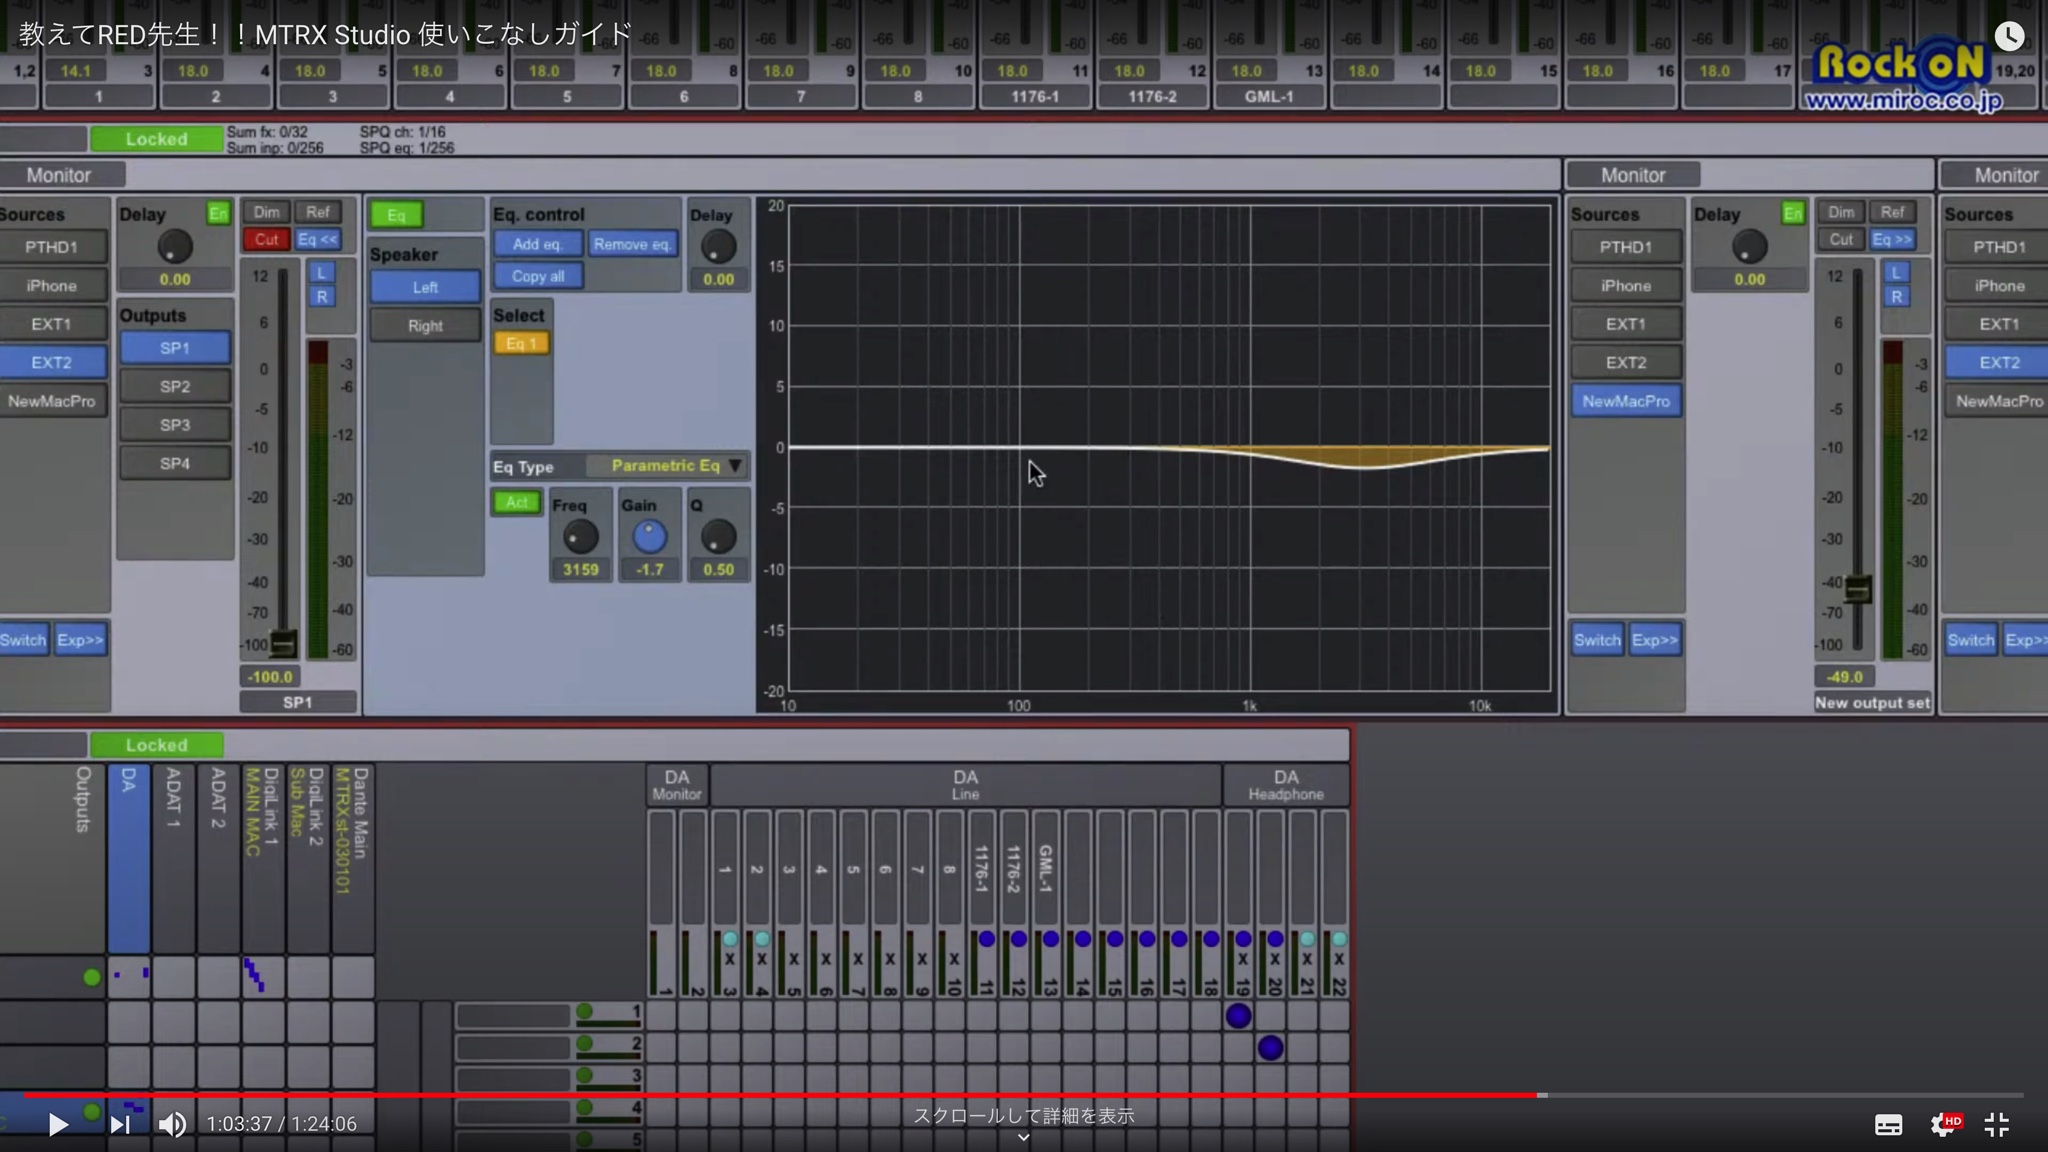Click the routing dot in row 1

point(1238,1016)
